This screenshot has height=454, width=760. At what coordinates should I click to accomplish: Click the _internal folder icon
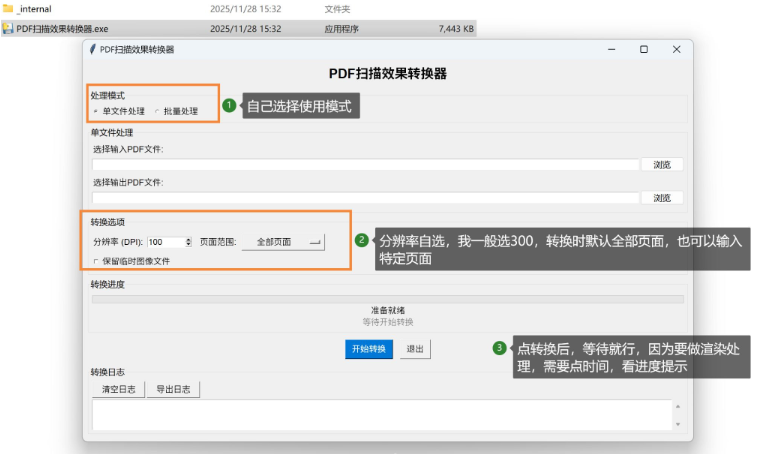point(8,9)
